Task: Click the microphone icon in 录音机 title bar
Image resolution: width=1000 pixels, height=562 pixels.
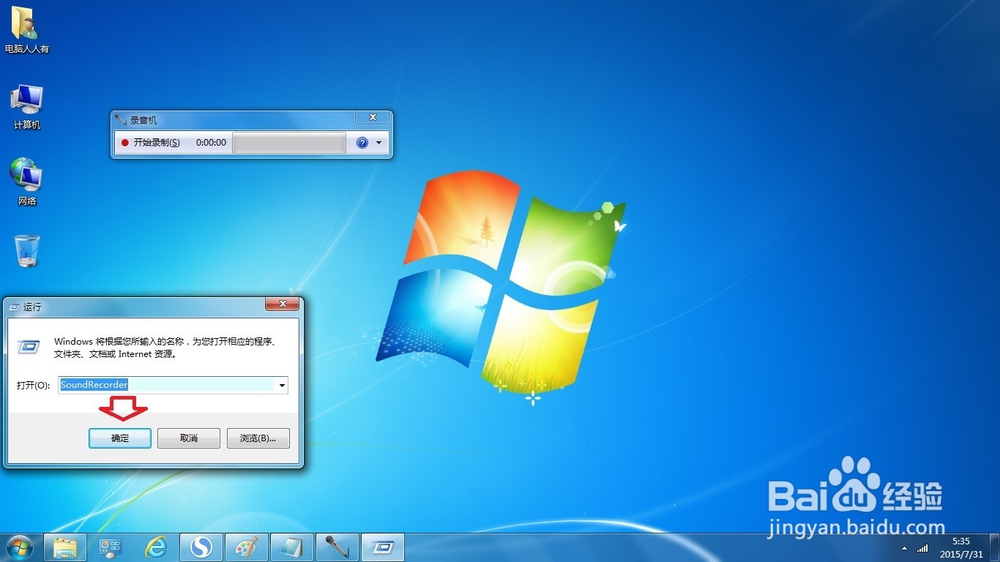Action: (121, 119)
